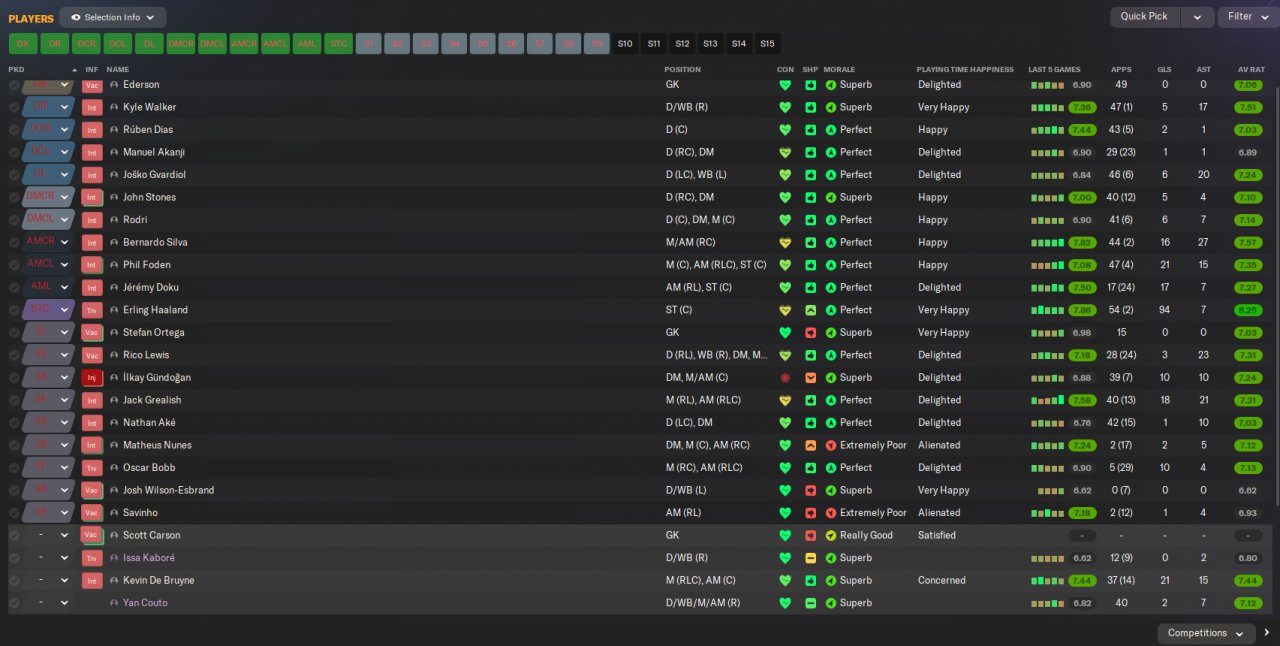Click the condition heart icon for Manuel Akanji

[785, 152]
